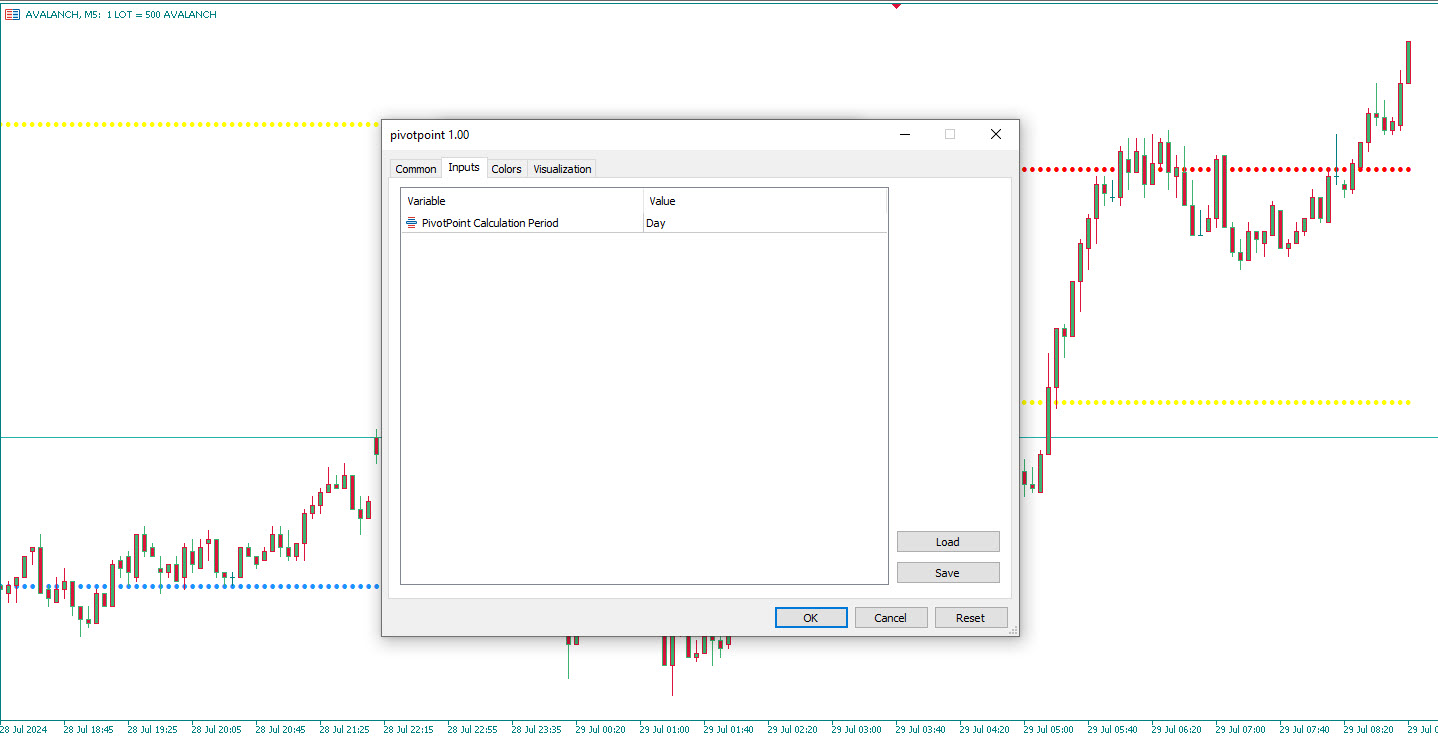Click the parameter icon beside PivotPoint Calculation Period

tap(411, 223)
